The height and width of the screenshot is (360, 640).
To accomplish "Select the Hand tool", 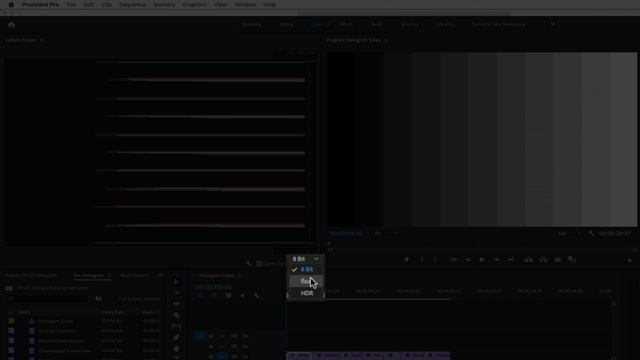I will click(x=176, y=348).
